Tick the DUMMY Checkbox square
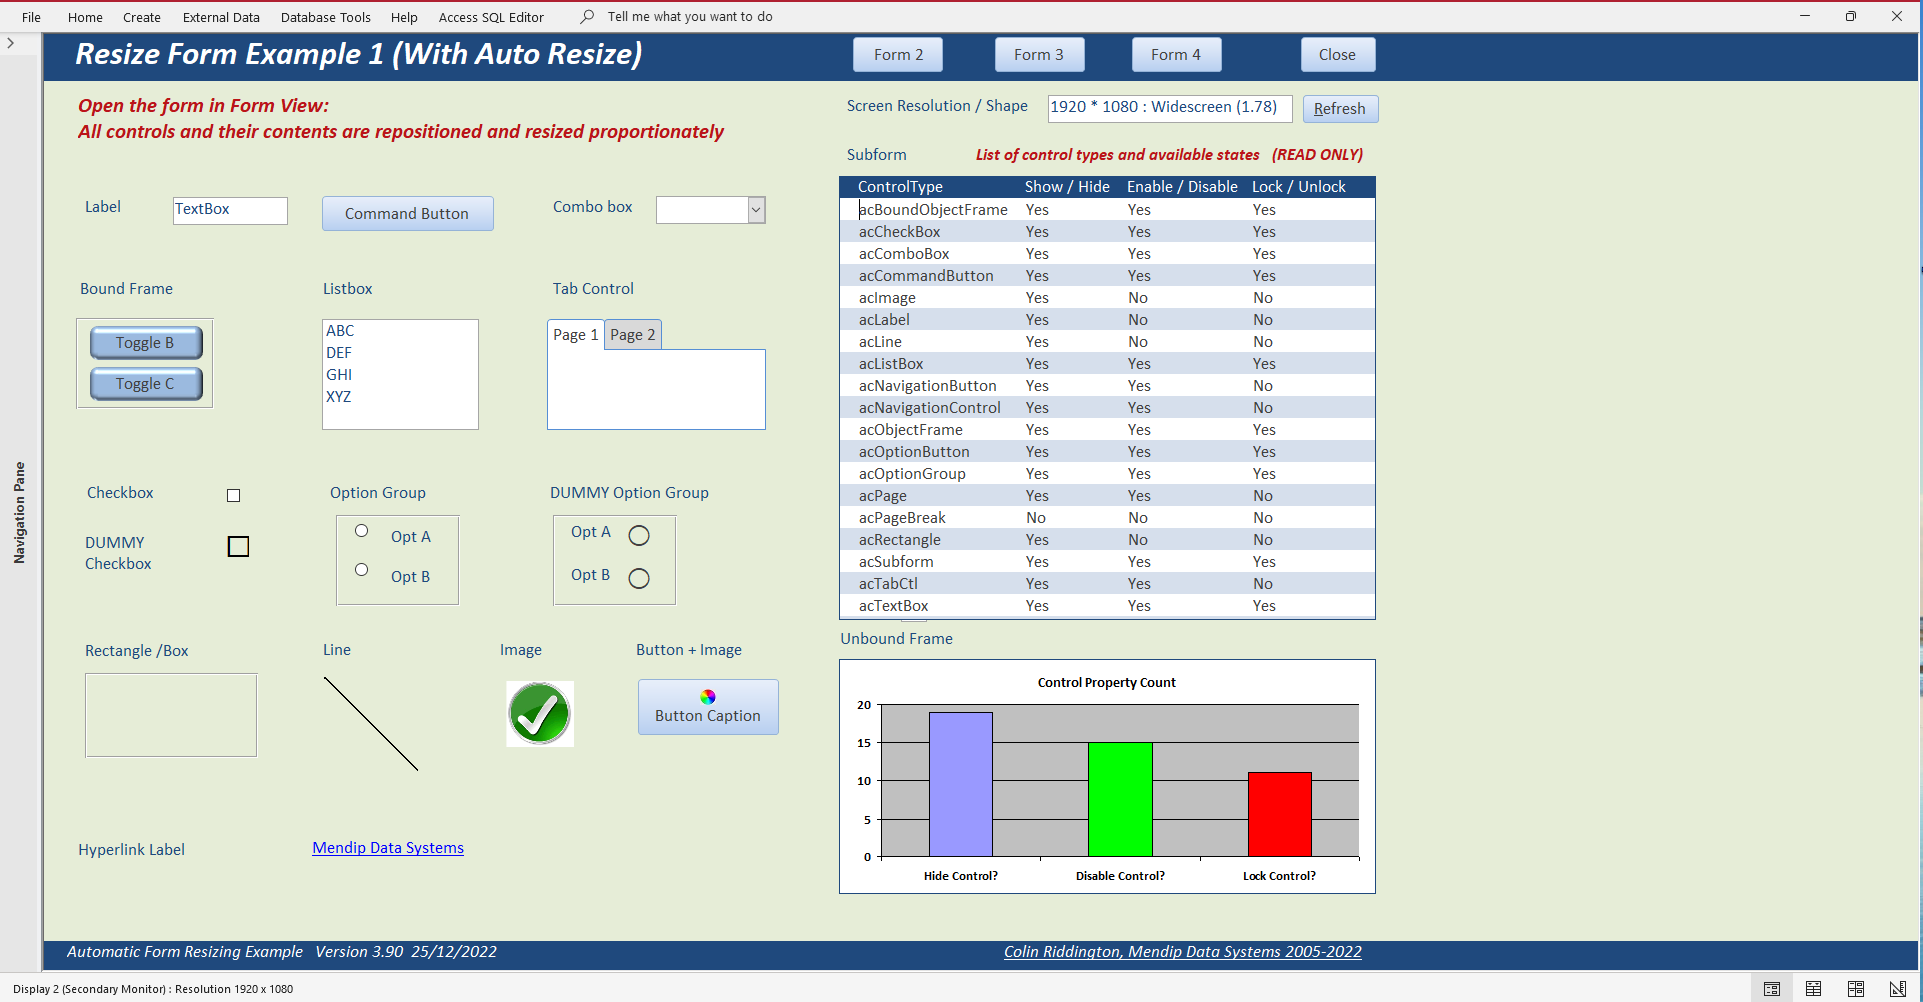The image size is (1923, 1002). coord(238,546)
